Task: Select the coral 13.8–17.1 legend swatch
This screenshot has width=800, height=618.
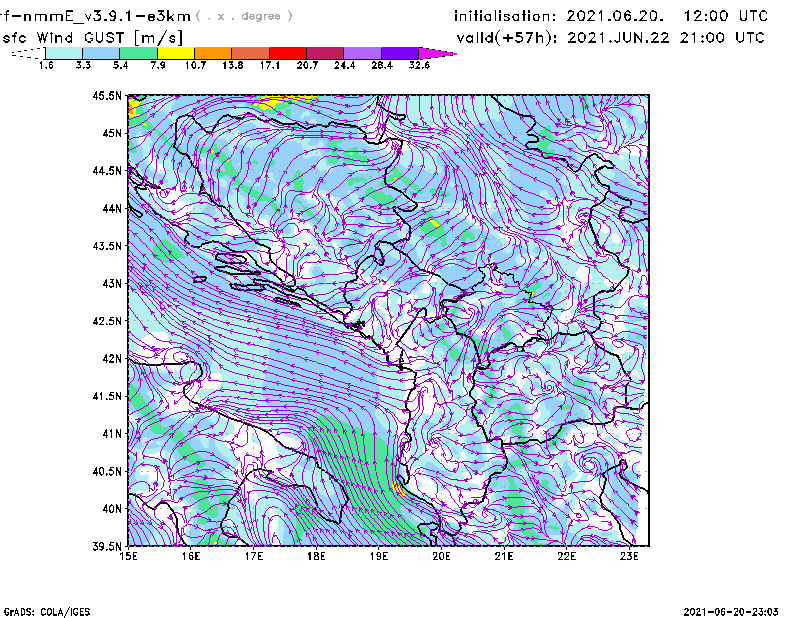Action: click(x=251, y=53)
